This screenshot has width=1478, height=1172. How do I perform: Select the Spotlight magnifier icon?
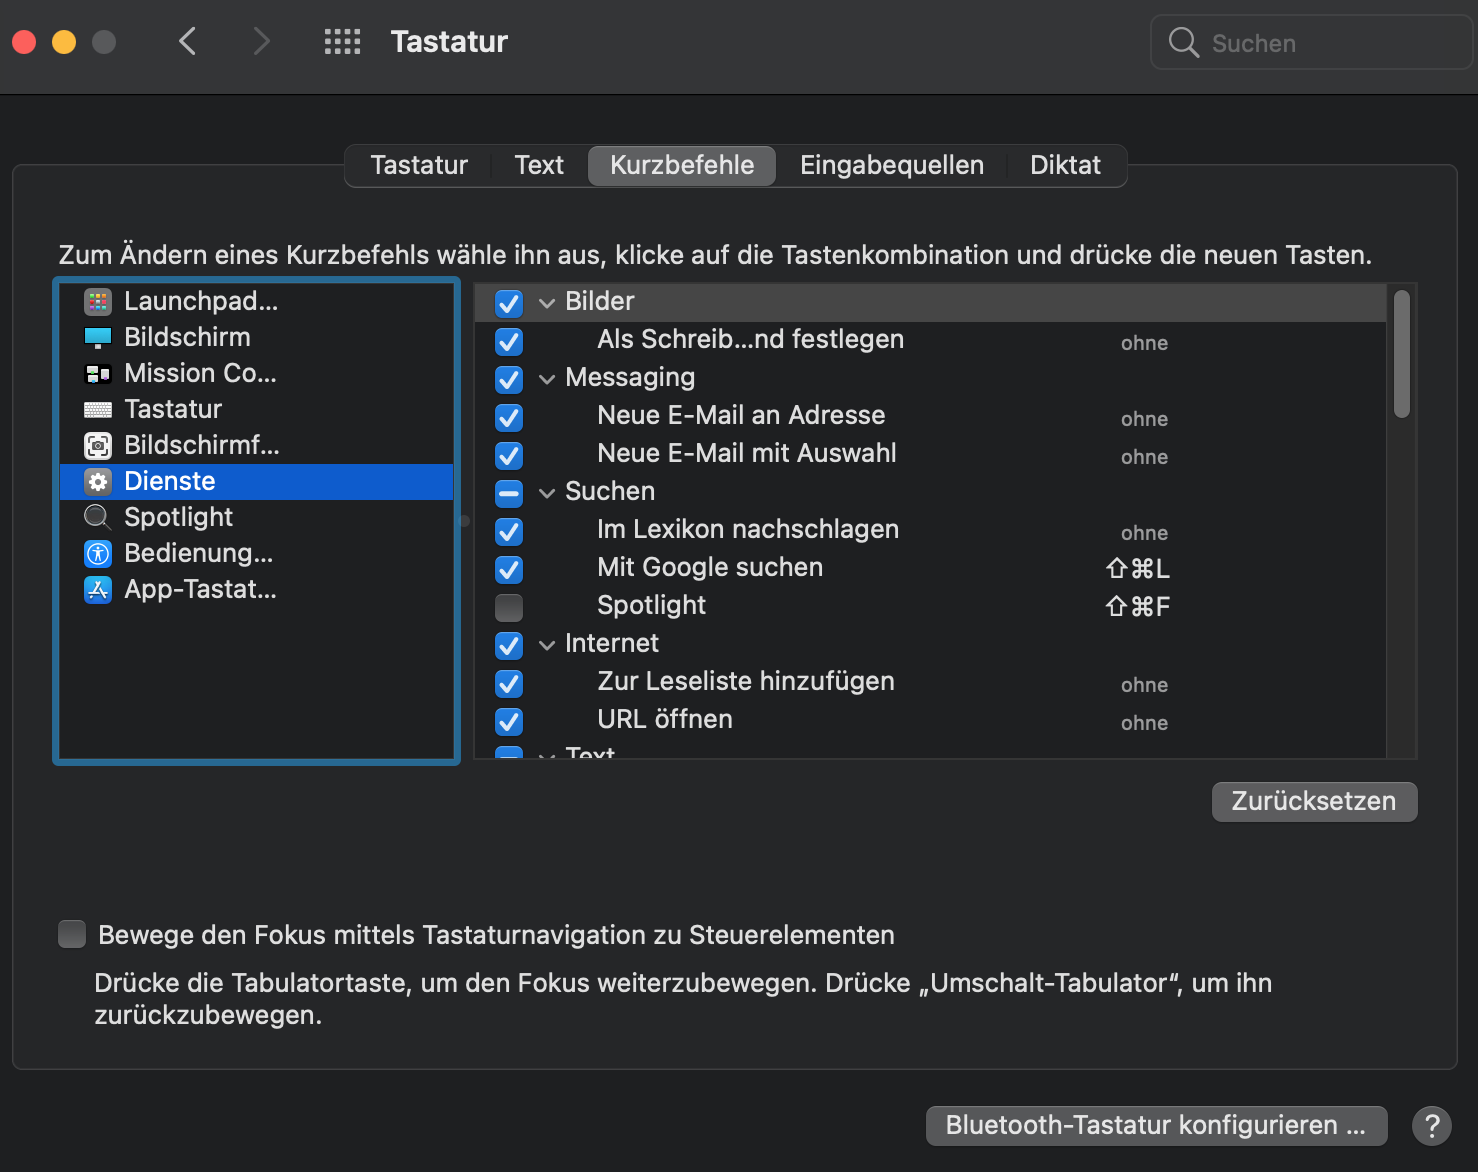click(x=98, y=517)
